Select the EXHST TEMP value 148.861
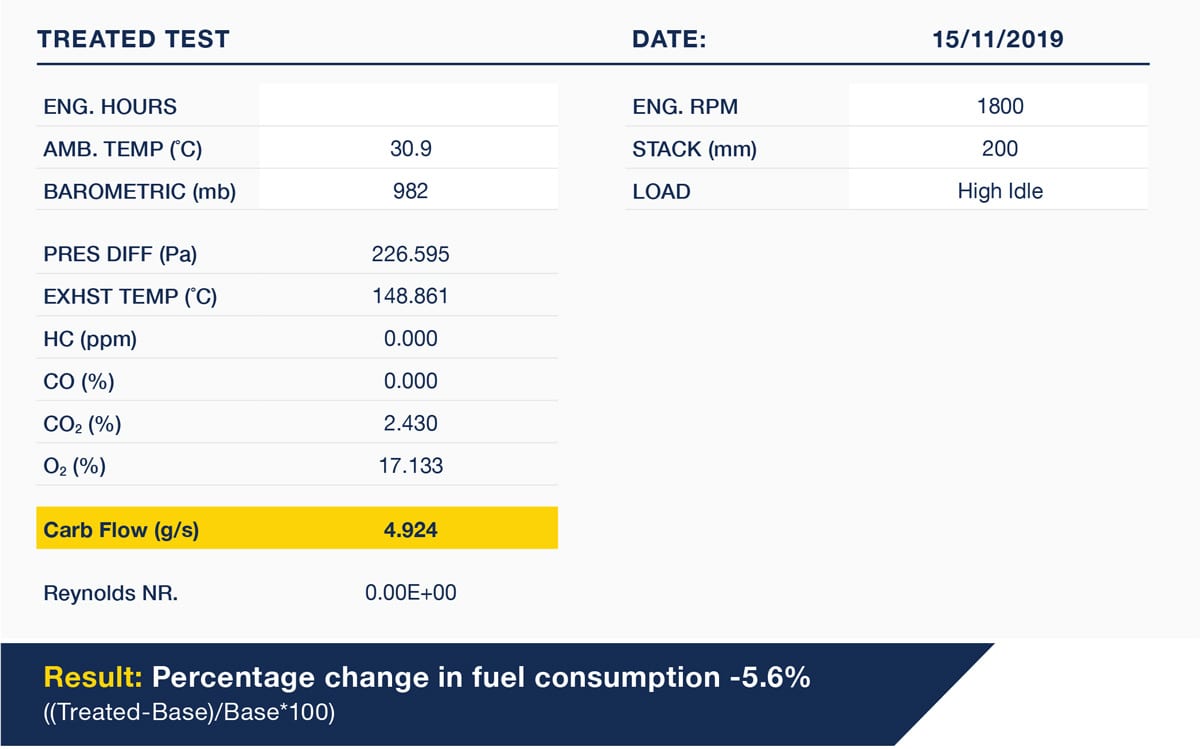The height and width of the screenshot is (749, 1200). point(410,297)
